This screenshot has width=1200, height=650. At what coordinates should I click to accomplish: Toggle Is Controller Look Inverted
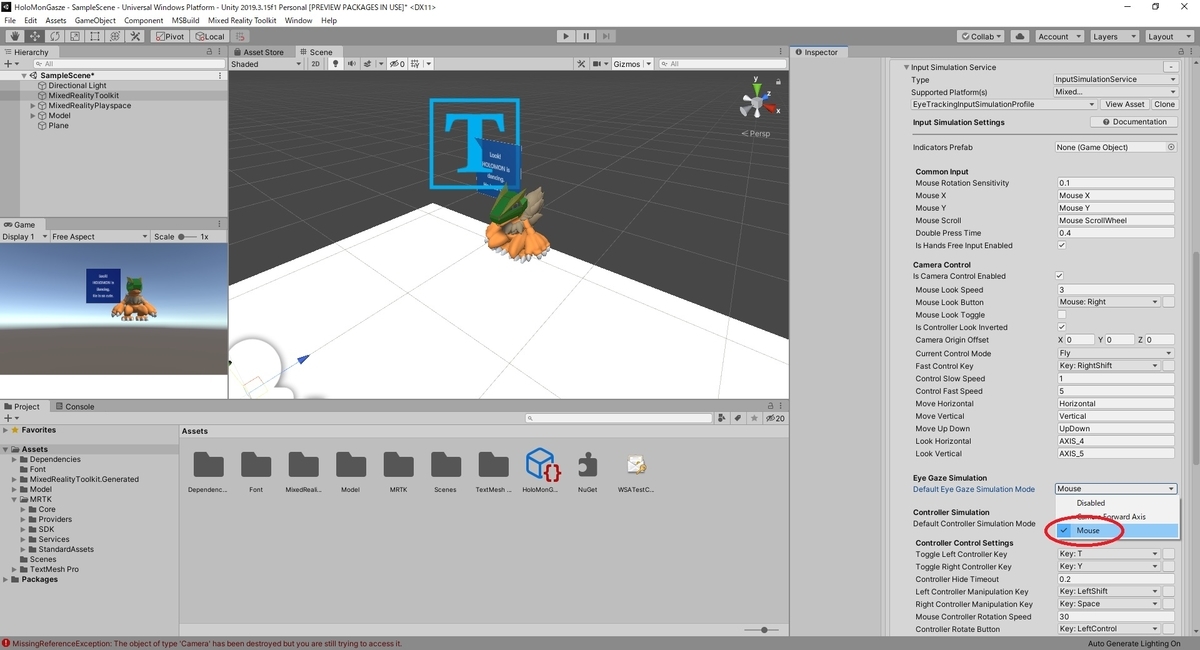click(1061, 327)
